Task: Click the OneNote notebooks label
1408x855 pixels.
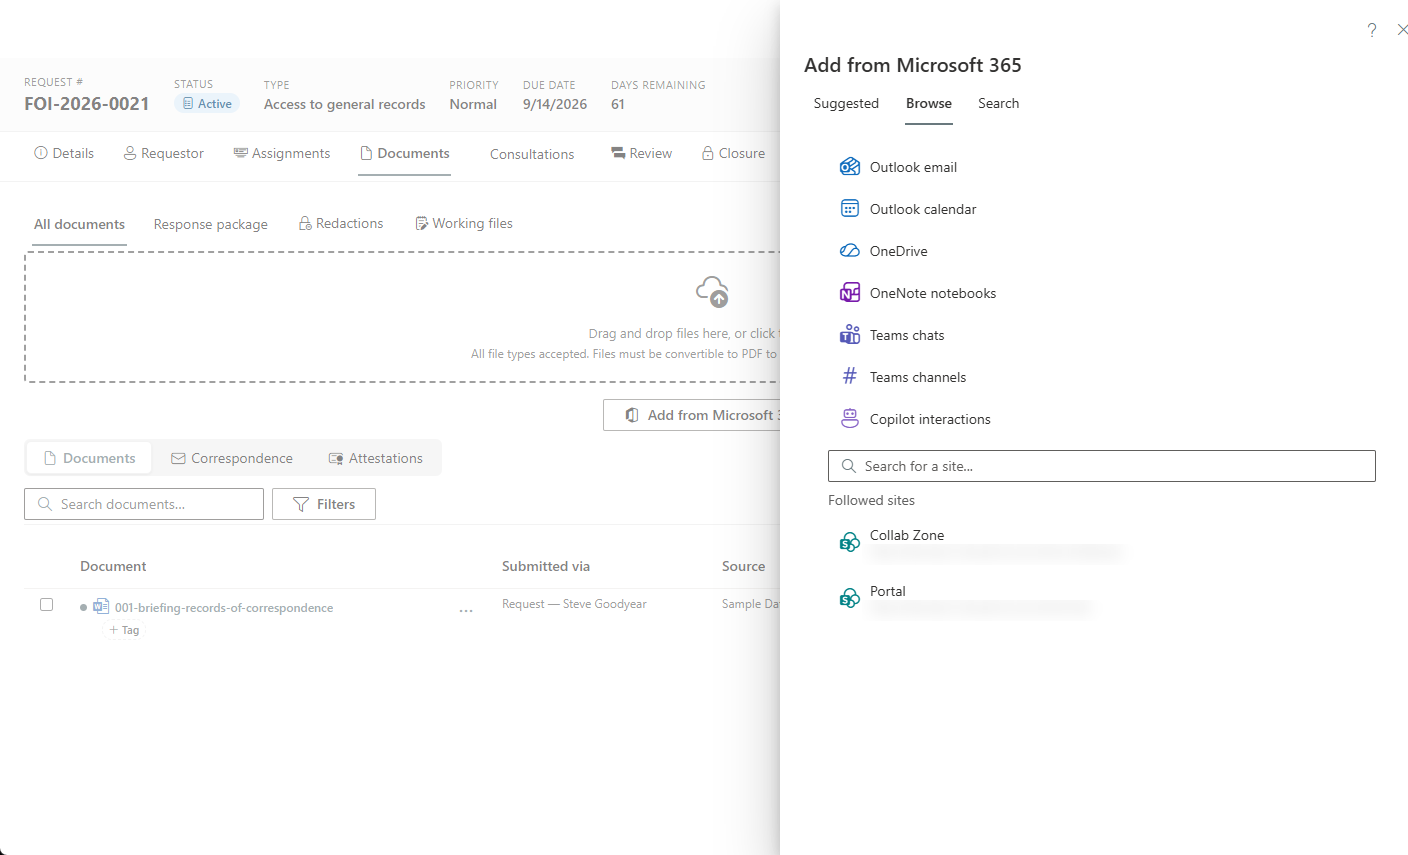Action: click(x=933, y=293)
